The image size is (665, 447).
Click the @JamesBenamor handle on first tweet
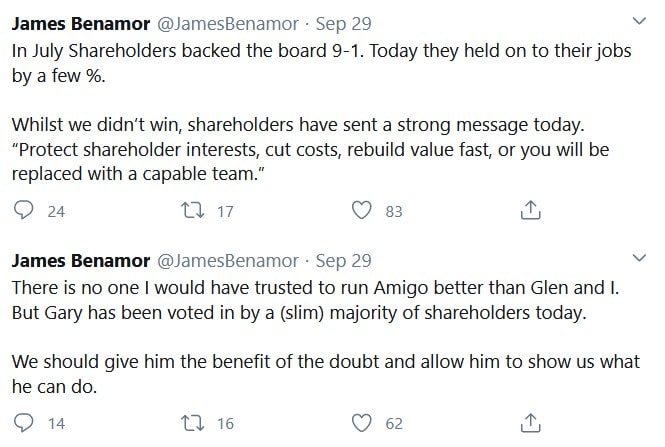228,24
